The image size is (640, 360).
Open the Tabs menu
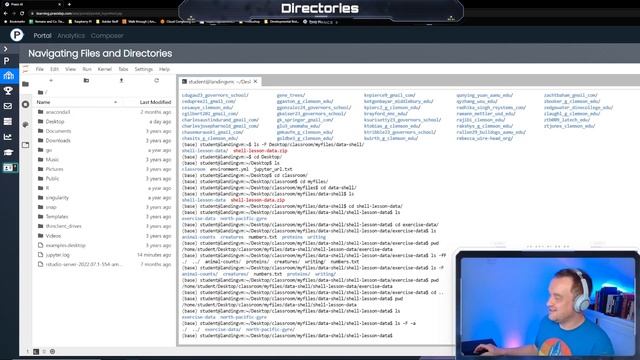point(123,69)
